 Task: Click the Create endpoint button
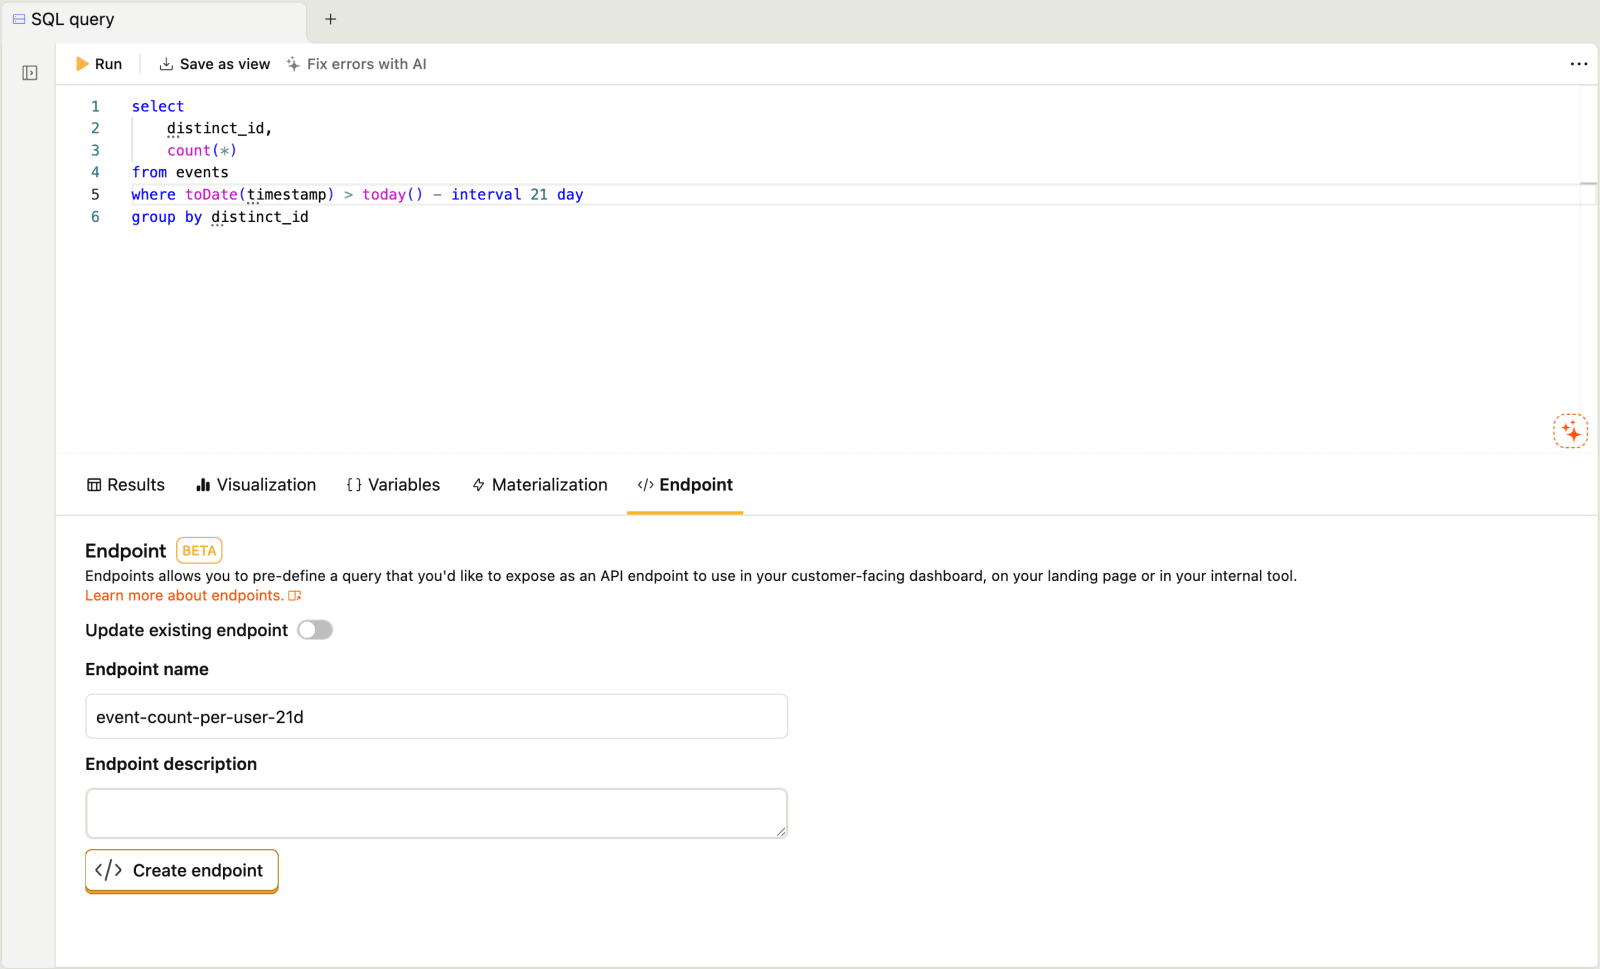coord(181,870)
